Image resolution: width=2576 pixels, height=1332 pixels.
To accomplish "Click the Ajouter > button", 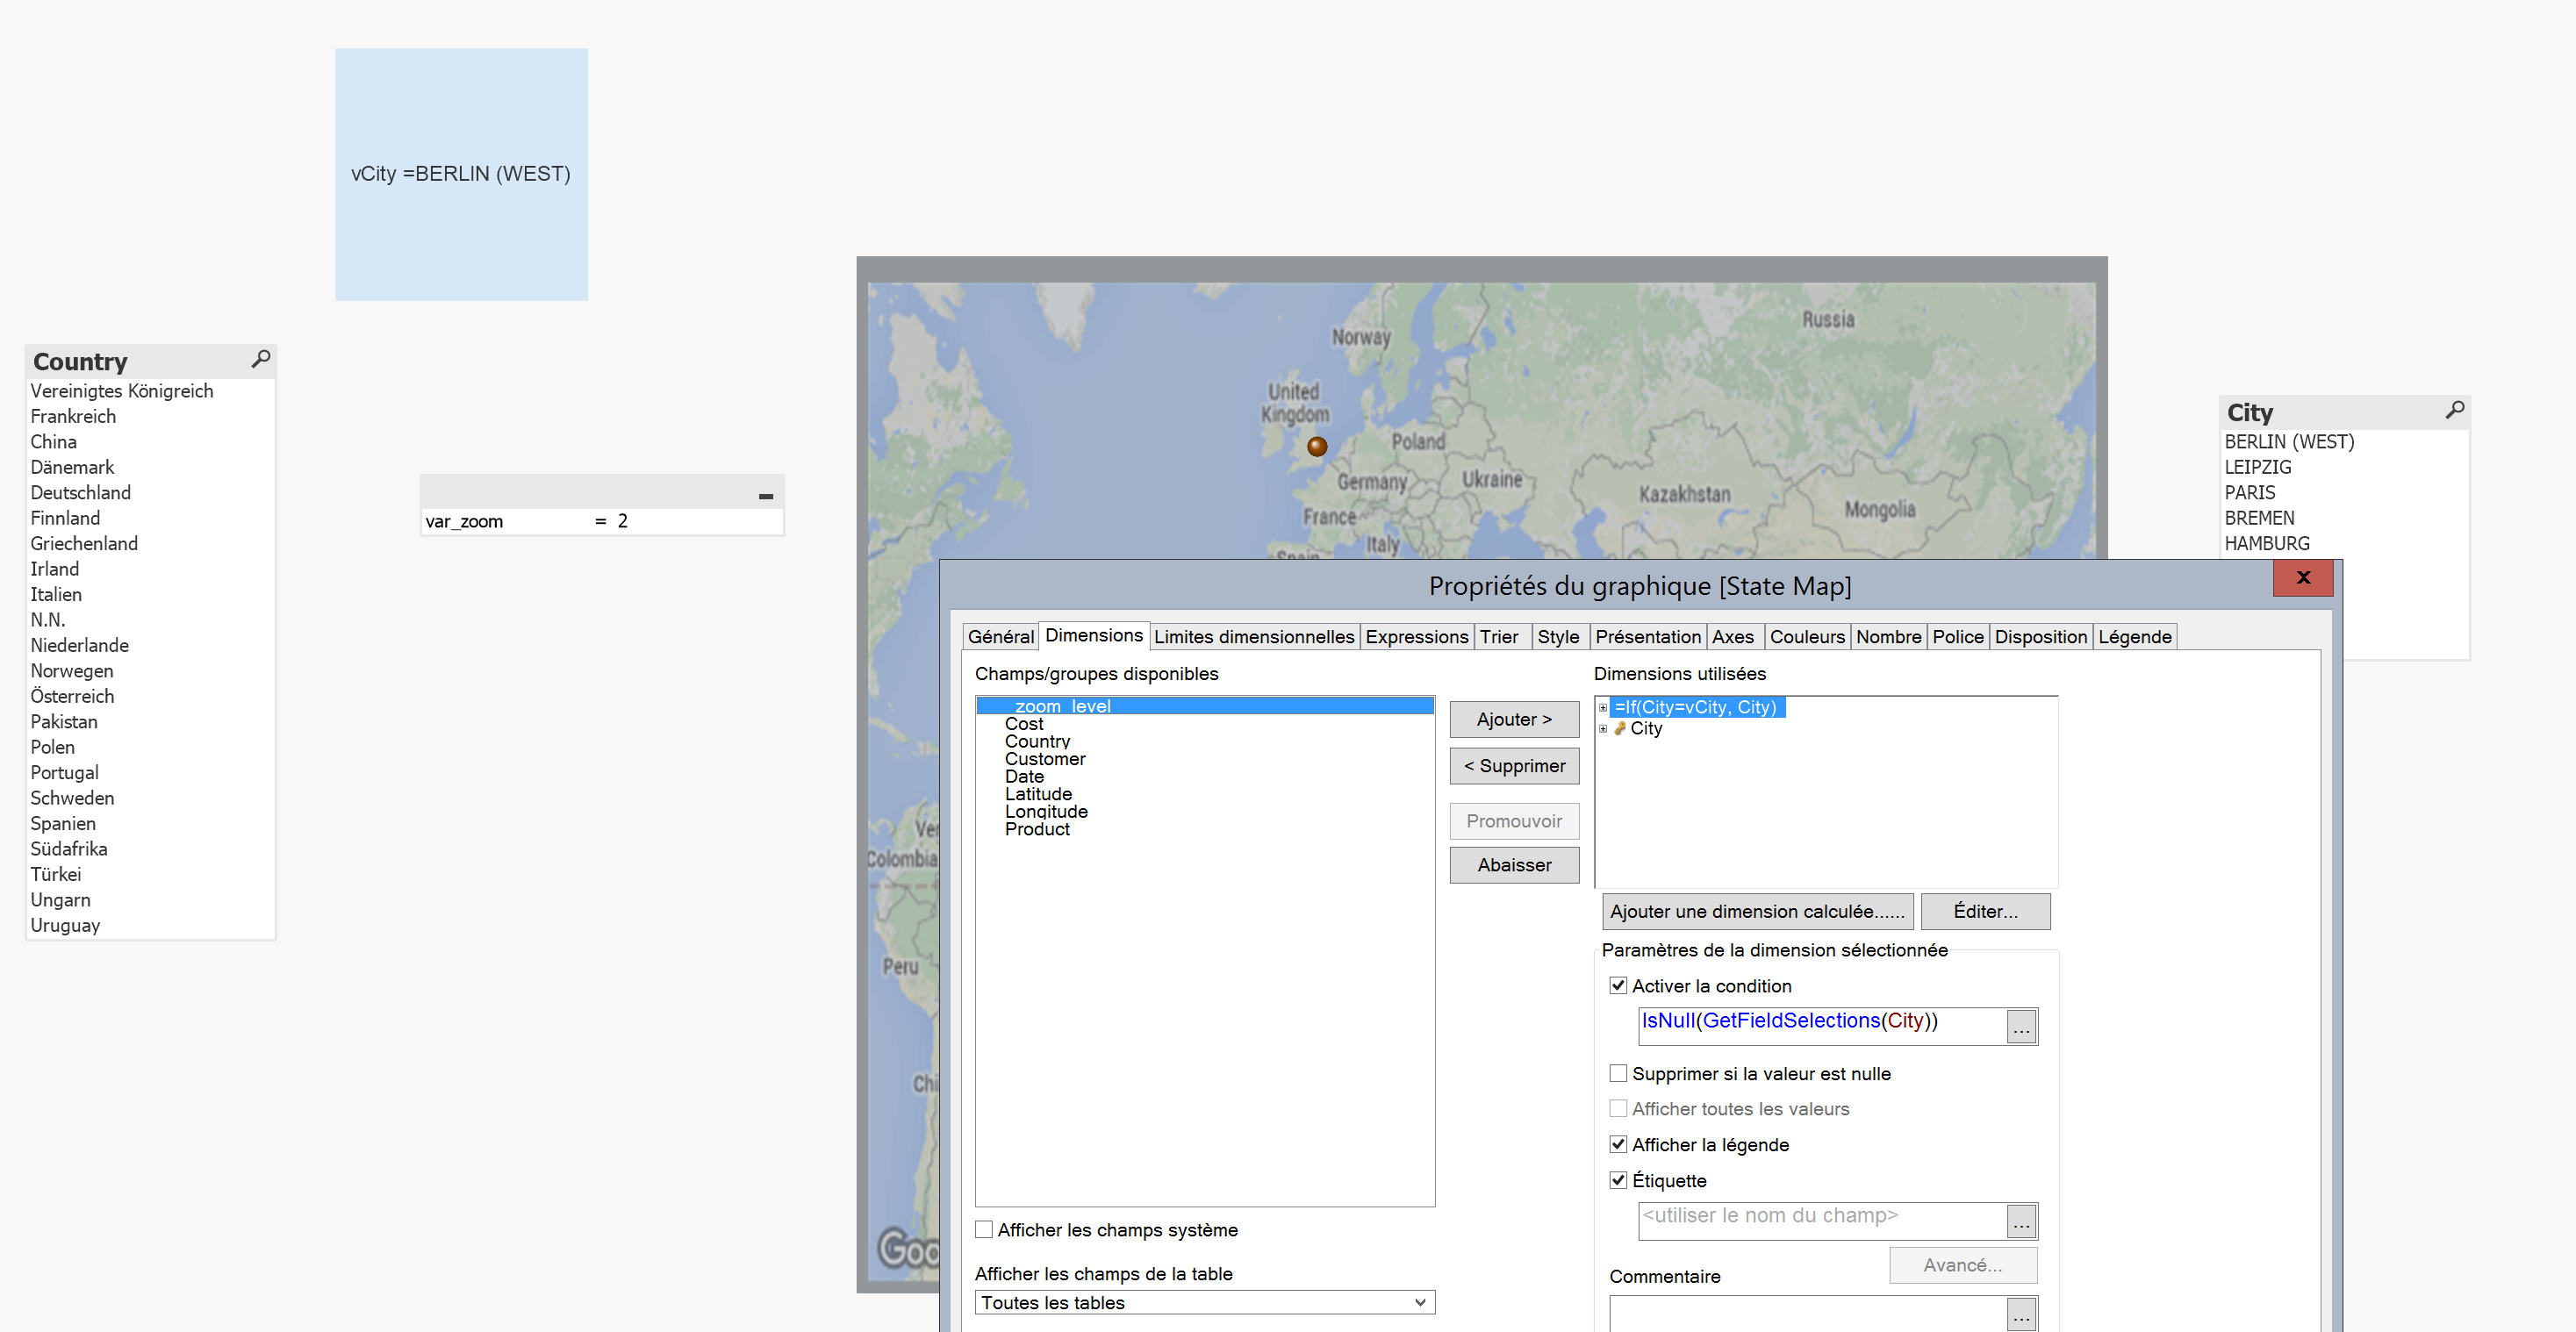I will [x=1513, y=719].
